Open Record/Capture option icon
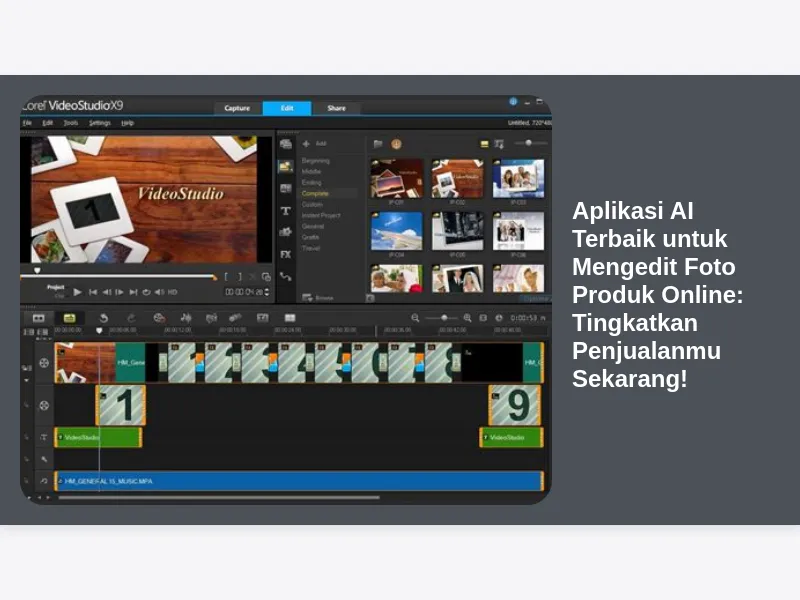 coord(159,318)
